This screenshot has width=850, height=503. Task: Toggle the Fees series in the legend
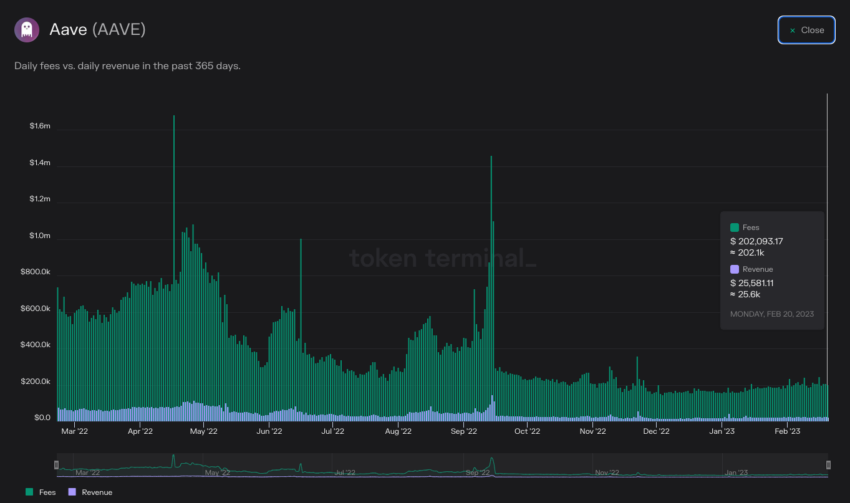pyautogui.click(x=41, y=492)
